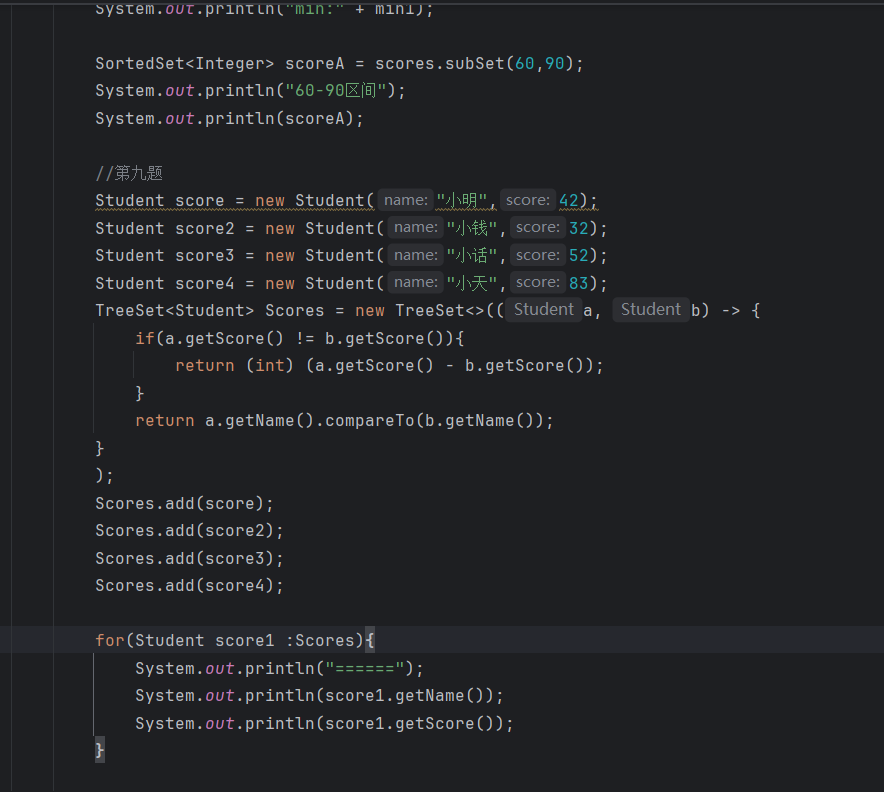Click the Scores.add(score3) statement
This screenshot has width=884, height=792.
[x=189, y=558]
